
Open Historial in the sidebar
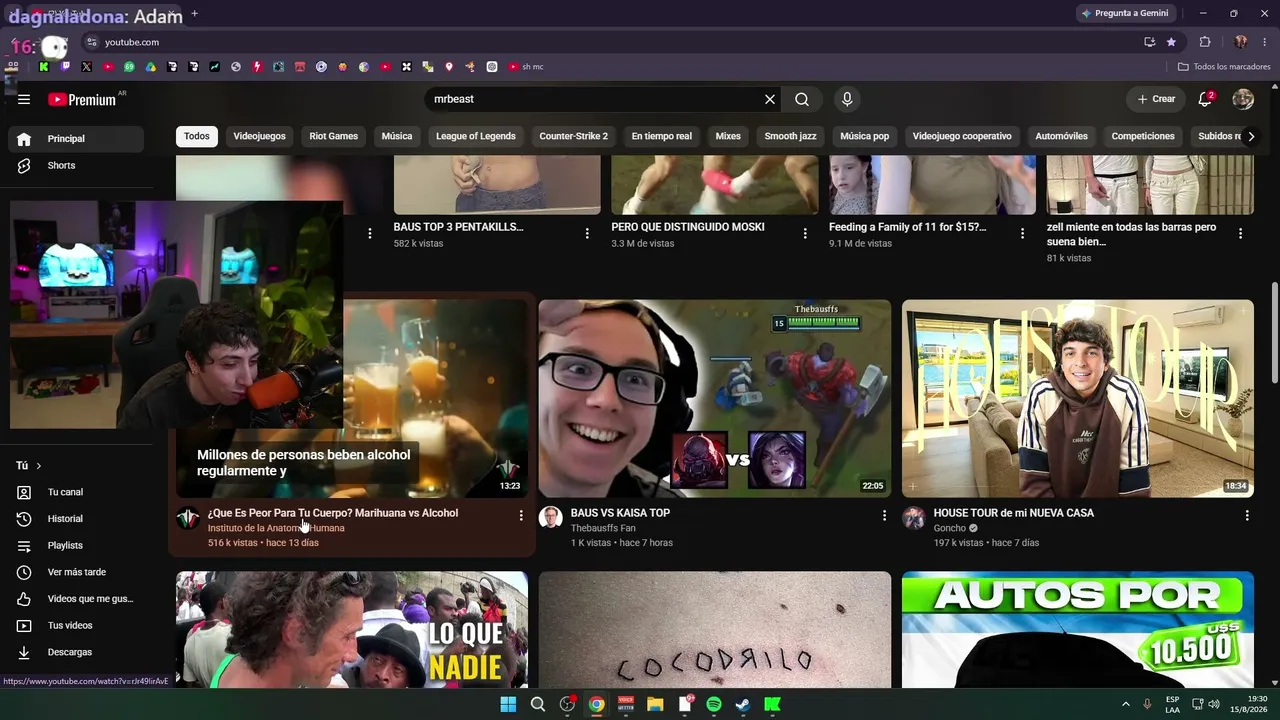coord(76,519)
